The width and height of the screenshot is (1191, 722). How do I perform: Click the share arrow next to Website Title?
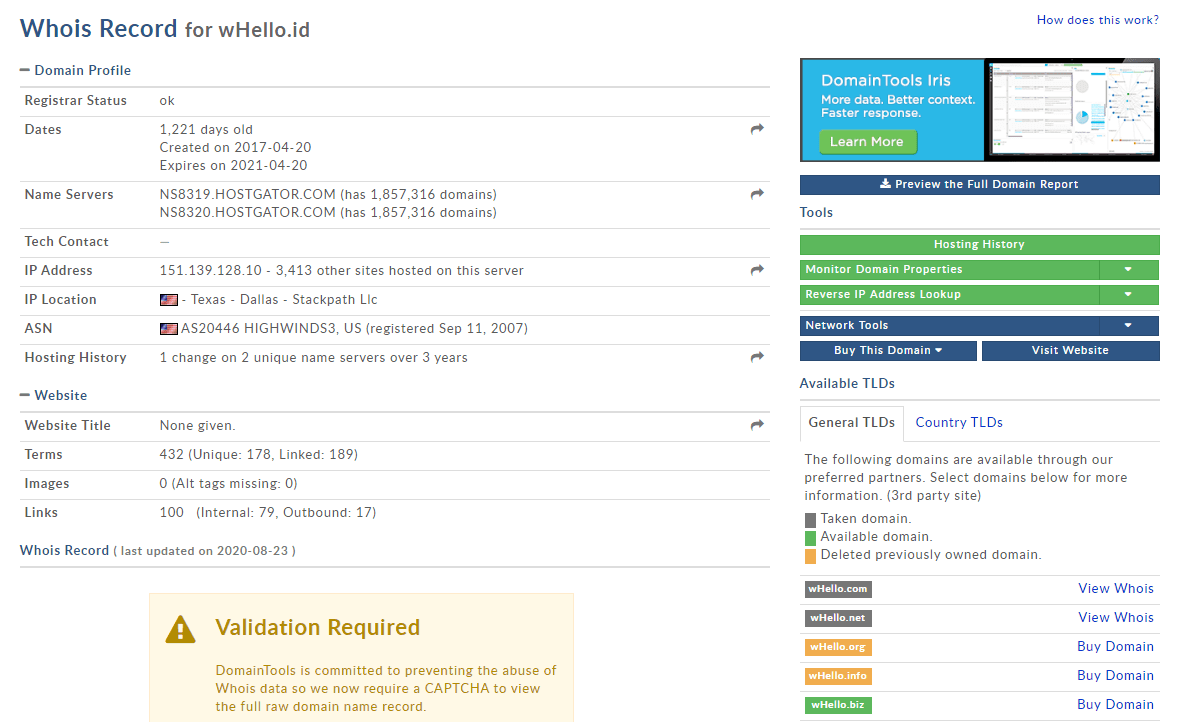pyautogui.click(x=757, y=426)
